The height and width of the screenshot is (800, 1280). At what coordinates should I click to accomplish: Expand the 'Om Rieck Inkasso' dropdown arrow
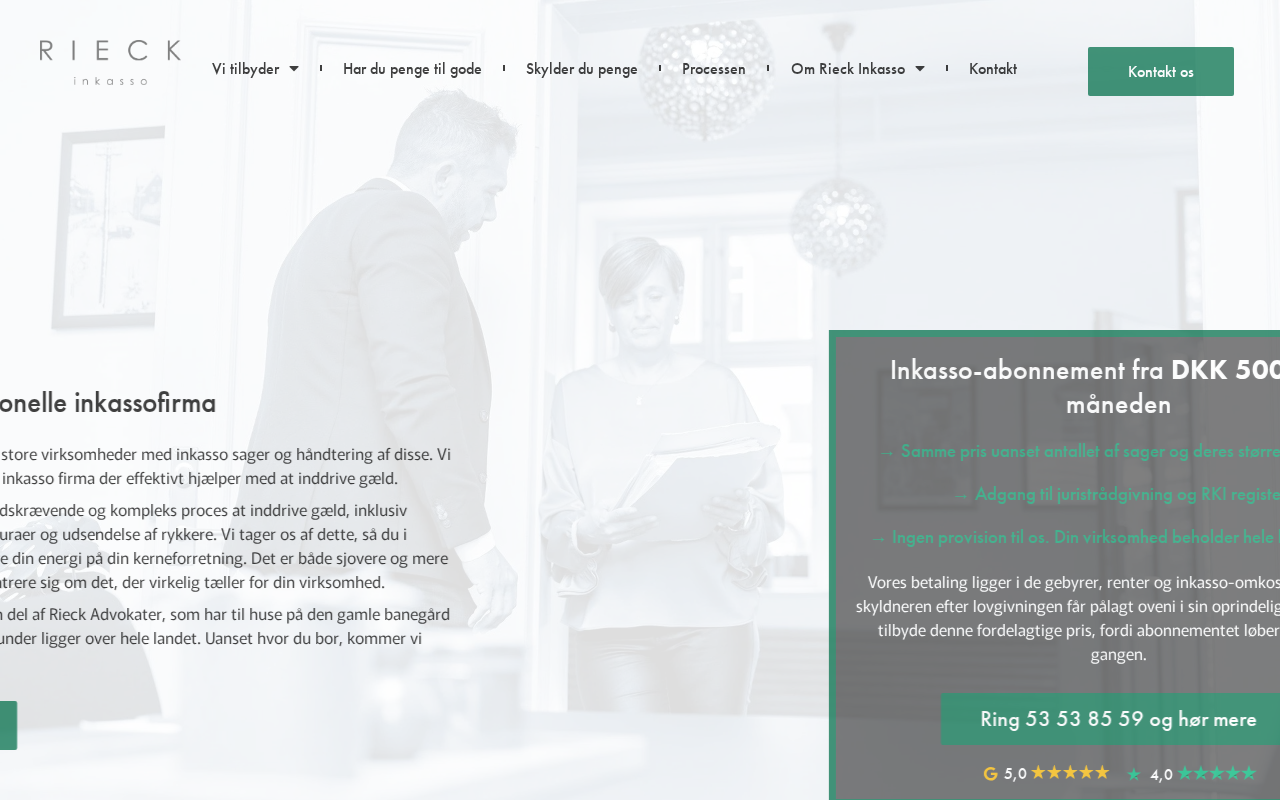click(920, 69)
